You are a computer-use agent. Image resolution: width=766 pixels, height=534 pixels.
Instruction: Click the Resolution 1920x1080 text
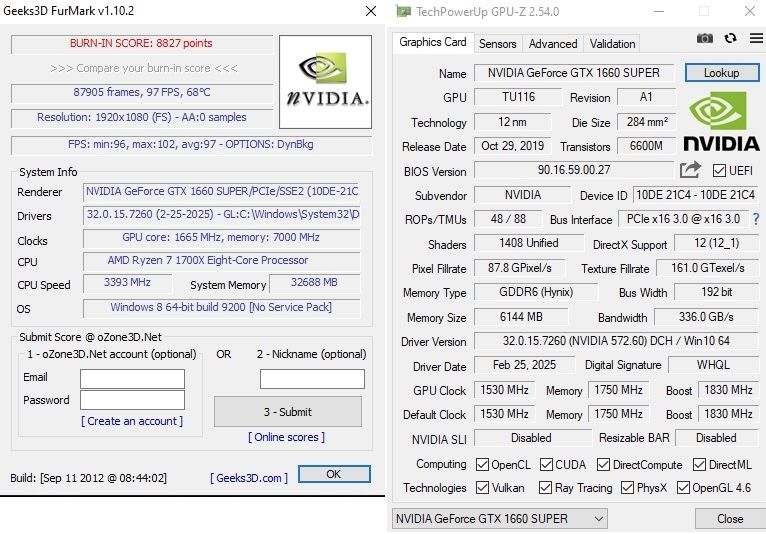coord(142,117)
